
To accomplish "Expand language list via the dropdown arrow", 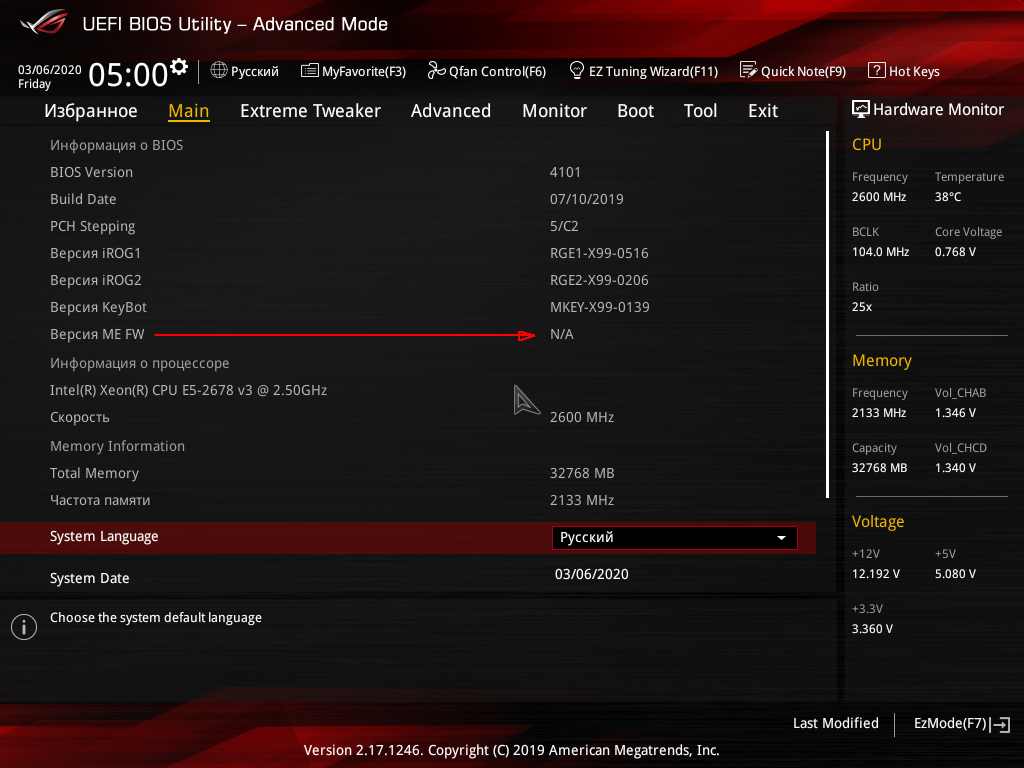I will pos(781,538).
